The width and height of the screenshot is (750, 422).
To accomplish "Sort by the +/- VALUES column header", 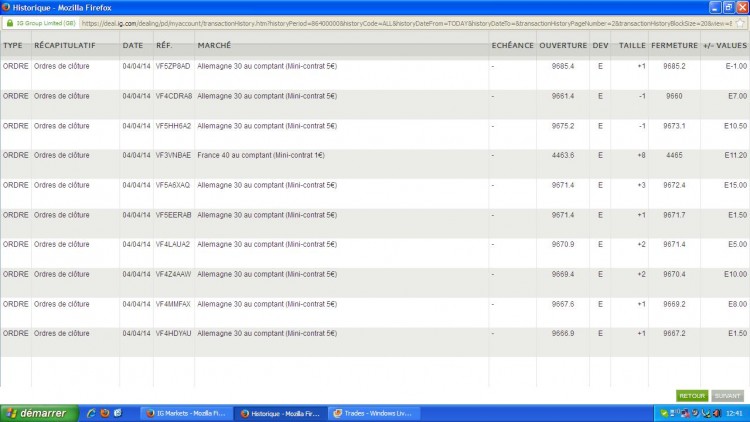I will click(x=725, y=45).
